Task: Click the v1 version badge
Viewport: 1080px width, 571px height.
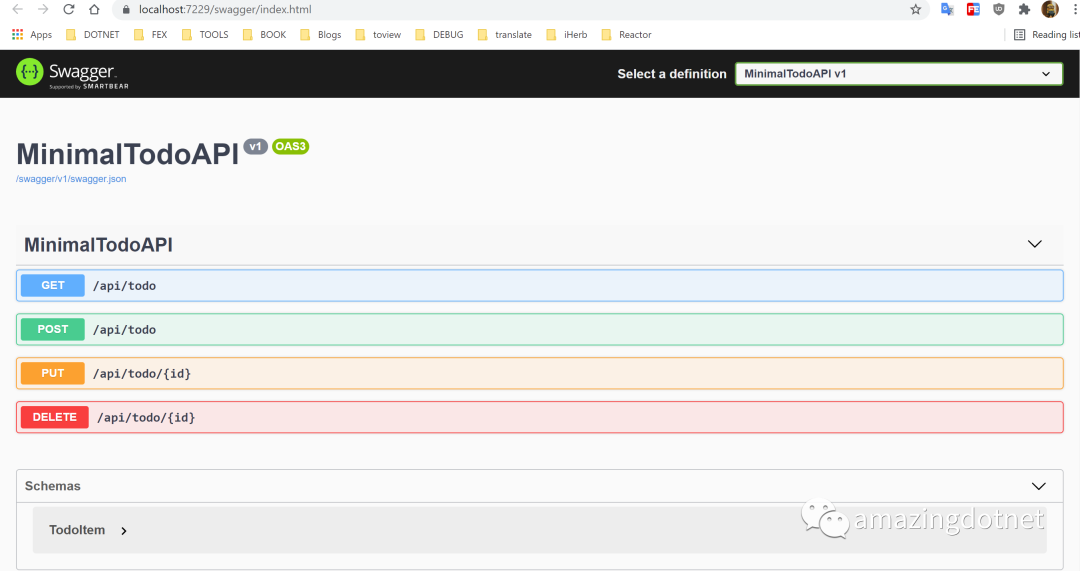Action: (x=256, y=147)
